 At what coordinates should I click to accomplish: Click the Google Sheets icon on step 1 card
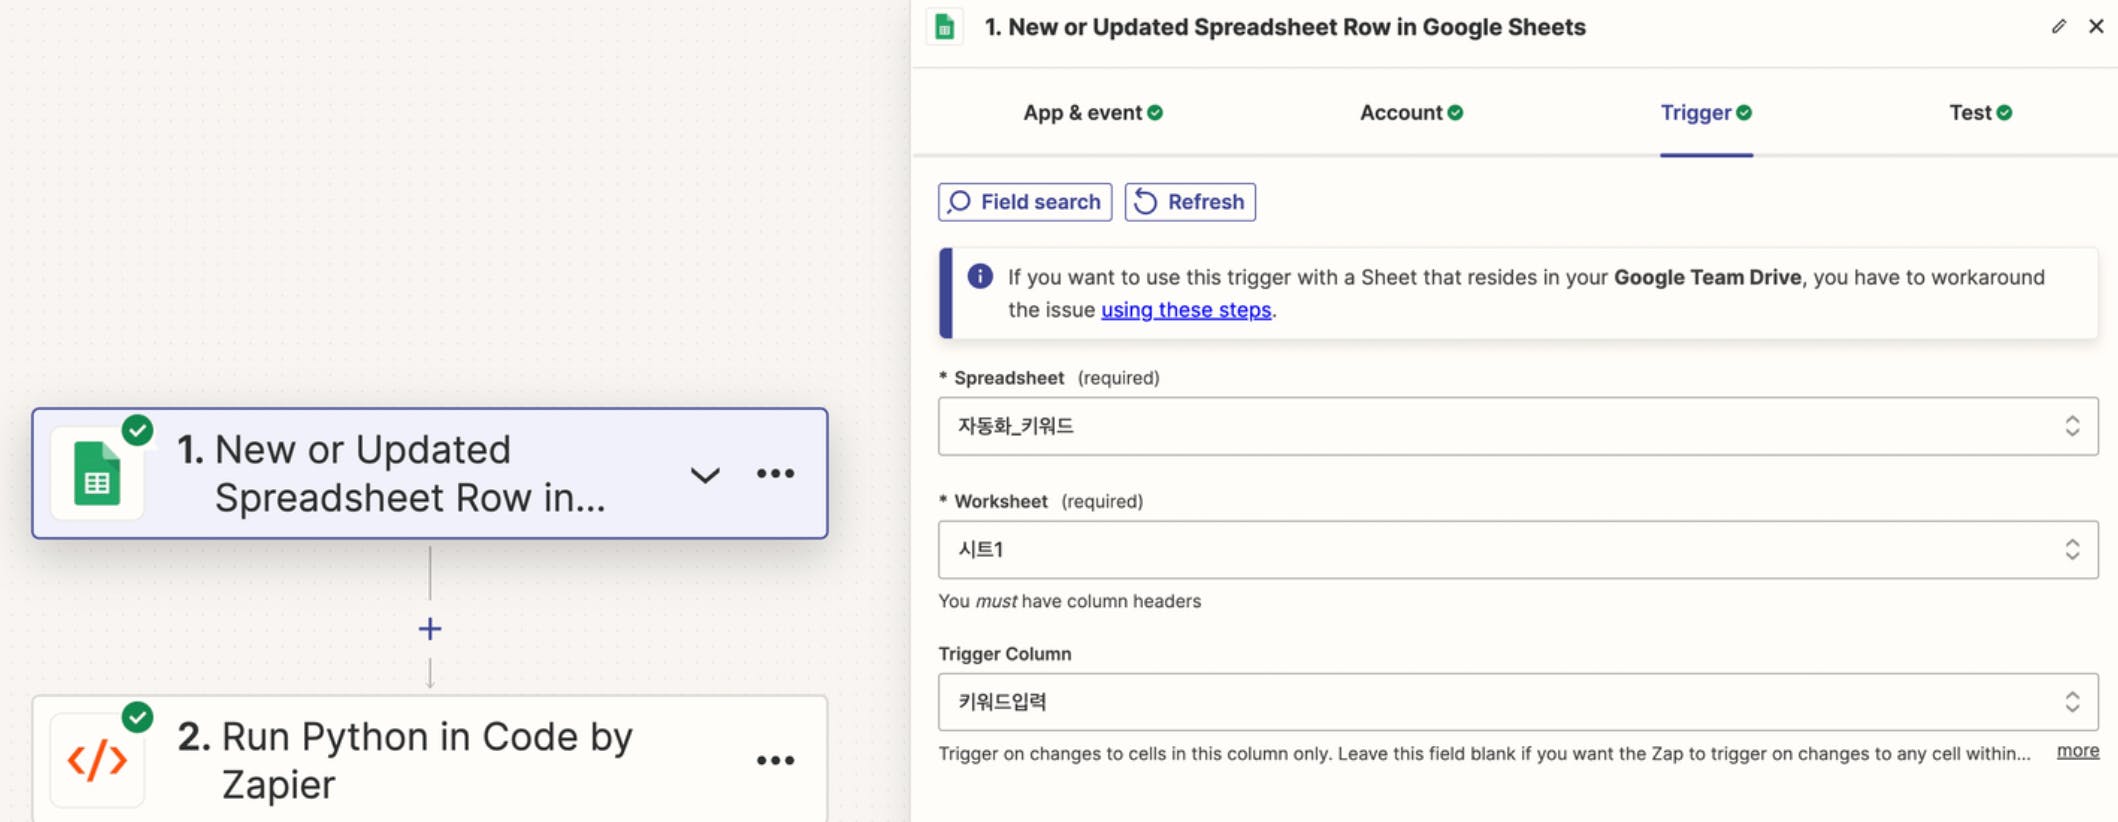97,473
